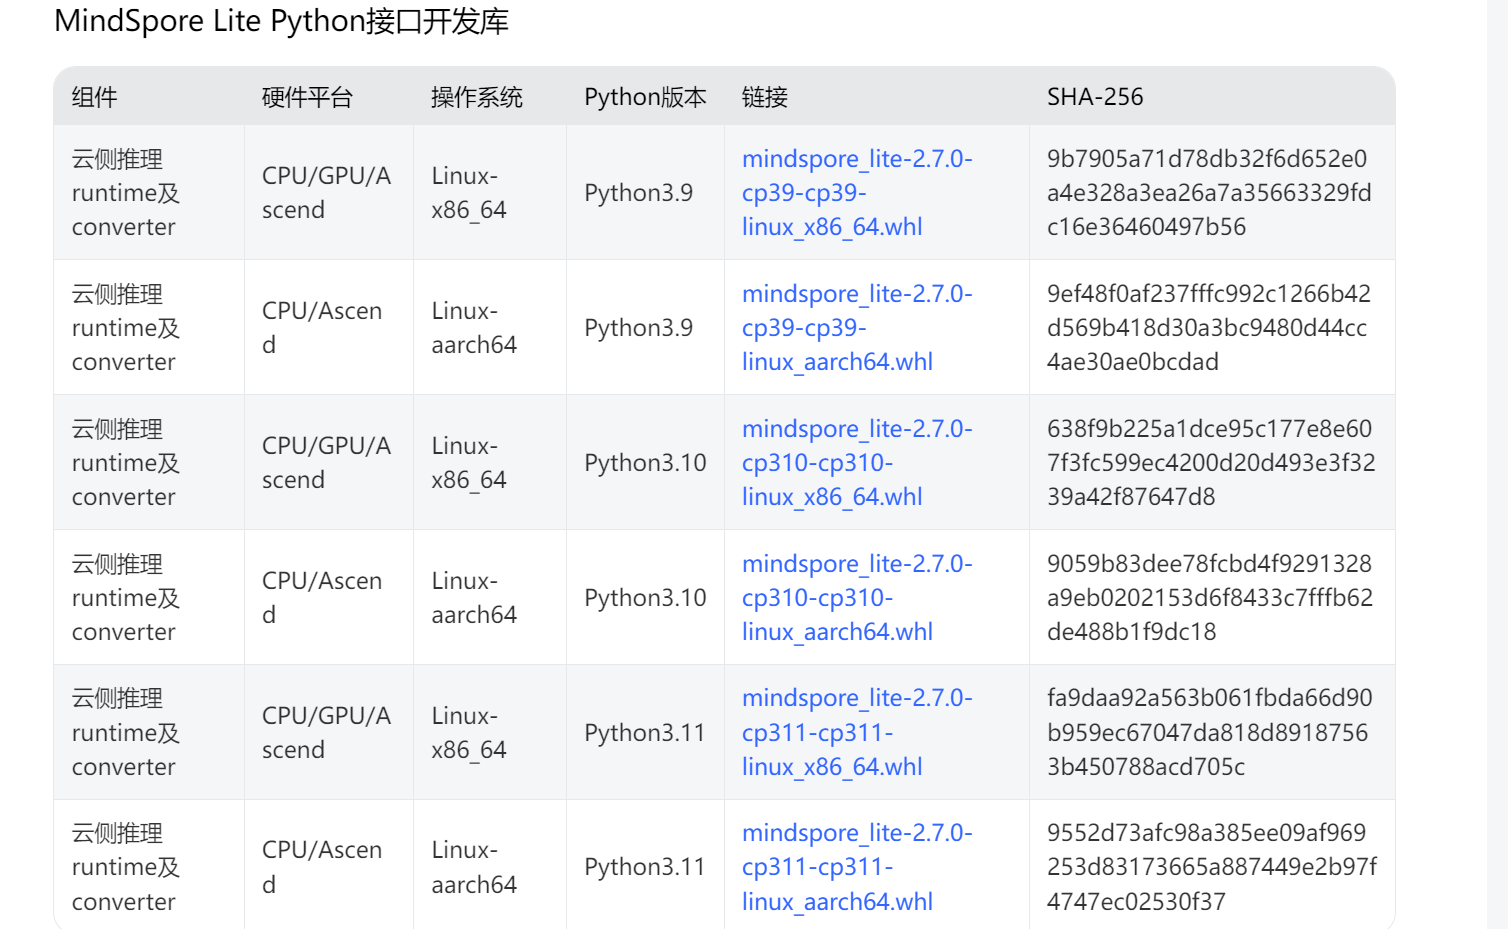Click the 硬件平台 column header

point(307,97)
